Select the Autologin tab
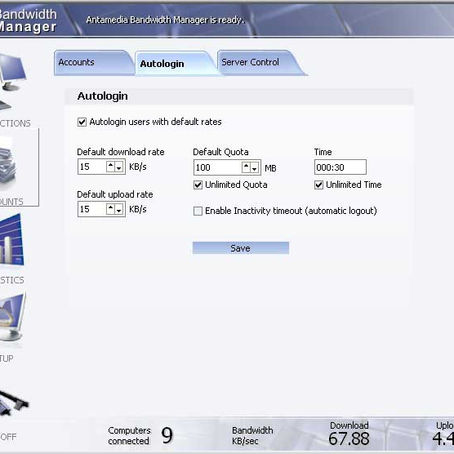The height and width of the screenshot is (454, 454). click(x=176, y=63)
